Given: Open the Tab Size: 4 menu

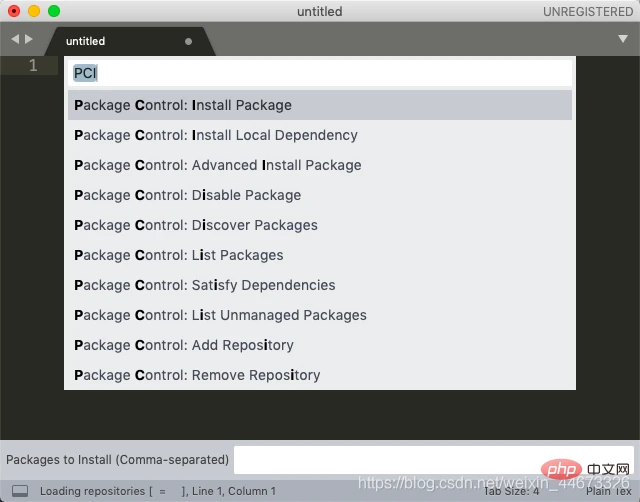Looking at the screenshot, I should [511, 491].
